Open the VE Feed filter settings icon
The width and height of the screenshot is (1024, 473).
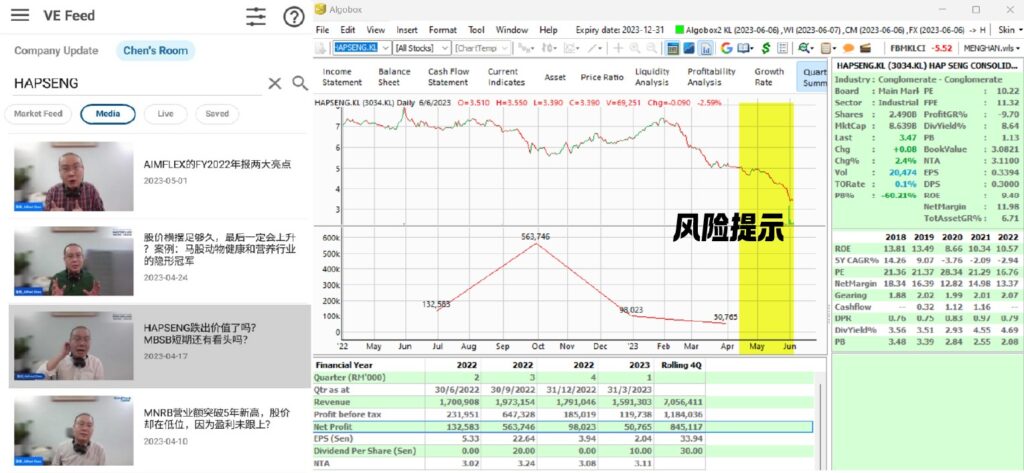tap(256, 16)
